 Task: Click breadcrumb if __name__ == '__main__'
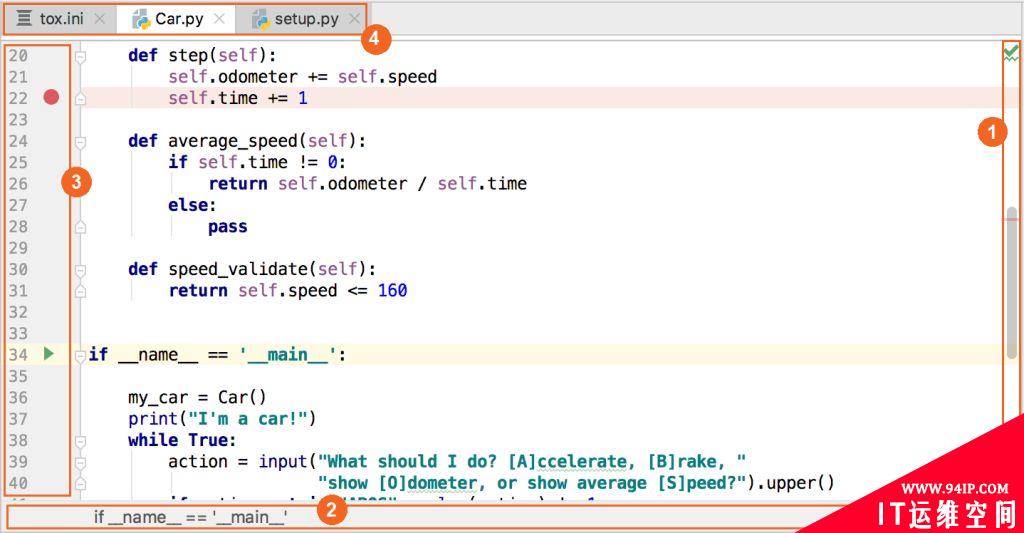(190, 517)
